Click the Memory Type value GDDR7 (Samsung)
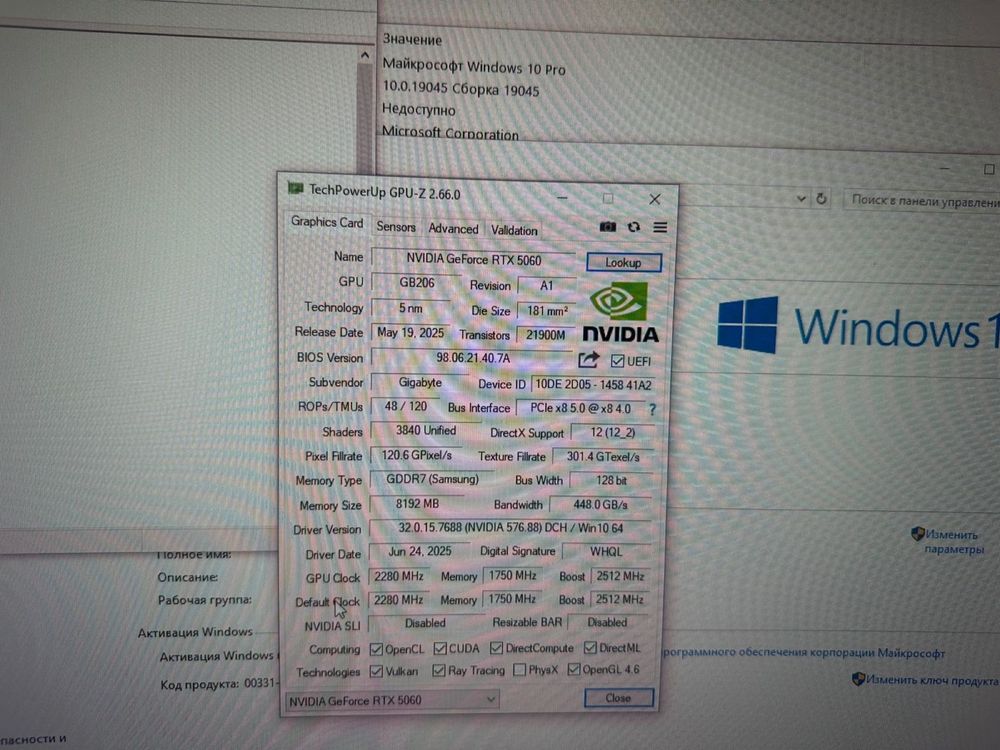Image resolution: width=1000 pixels, height=750 pixels. (432, 479)
